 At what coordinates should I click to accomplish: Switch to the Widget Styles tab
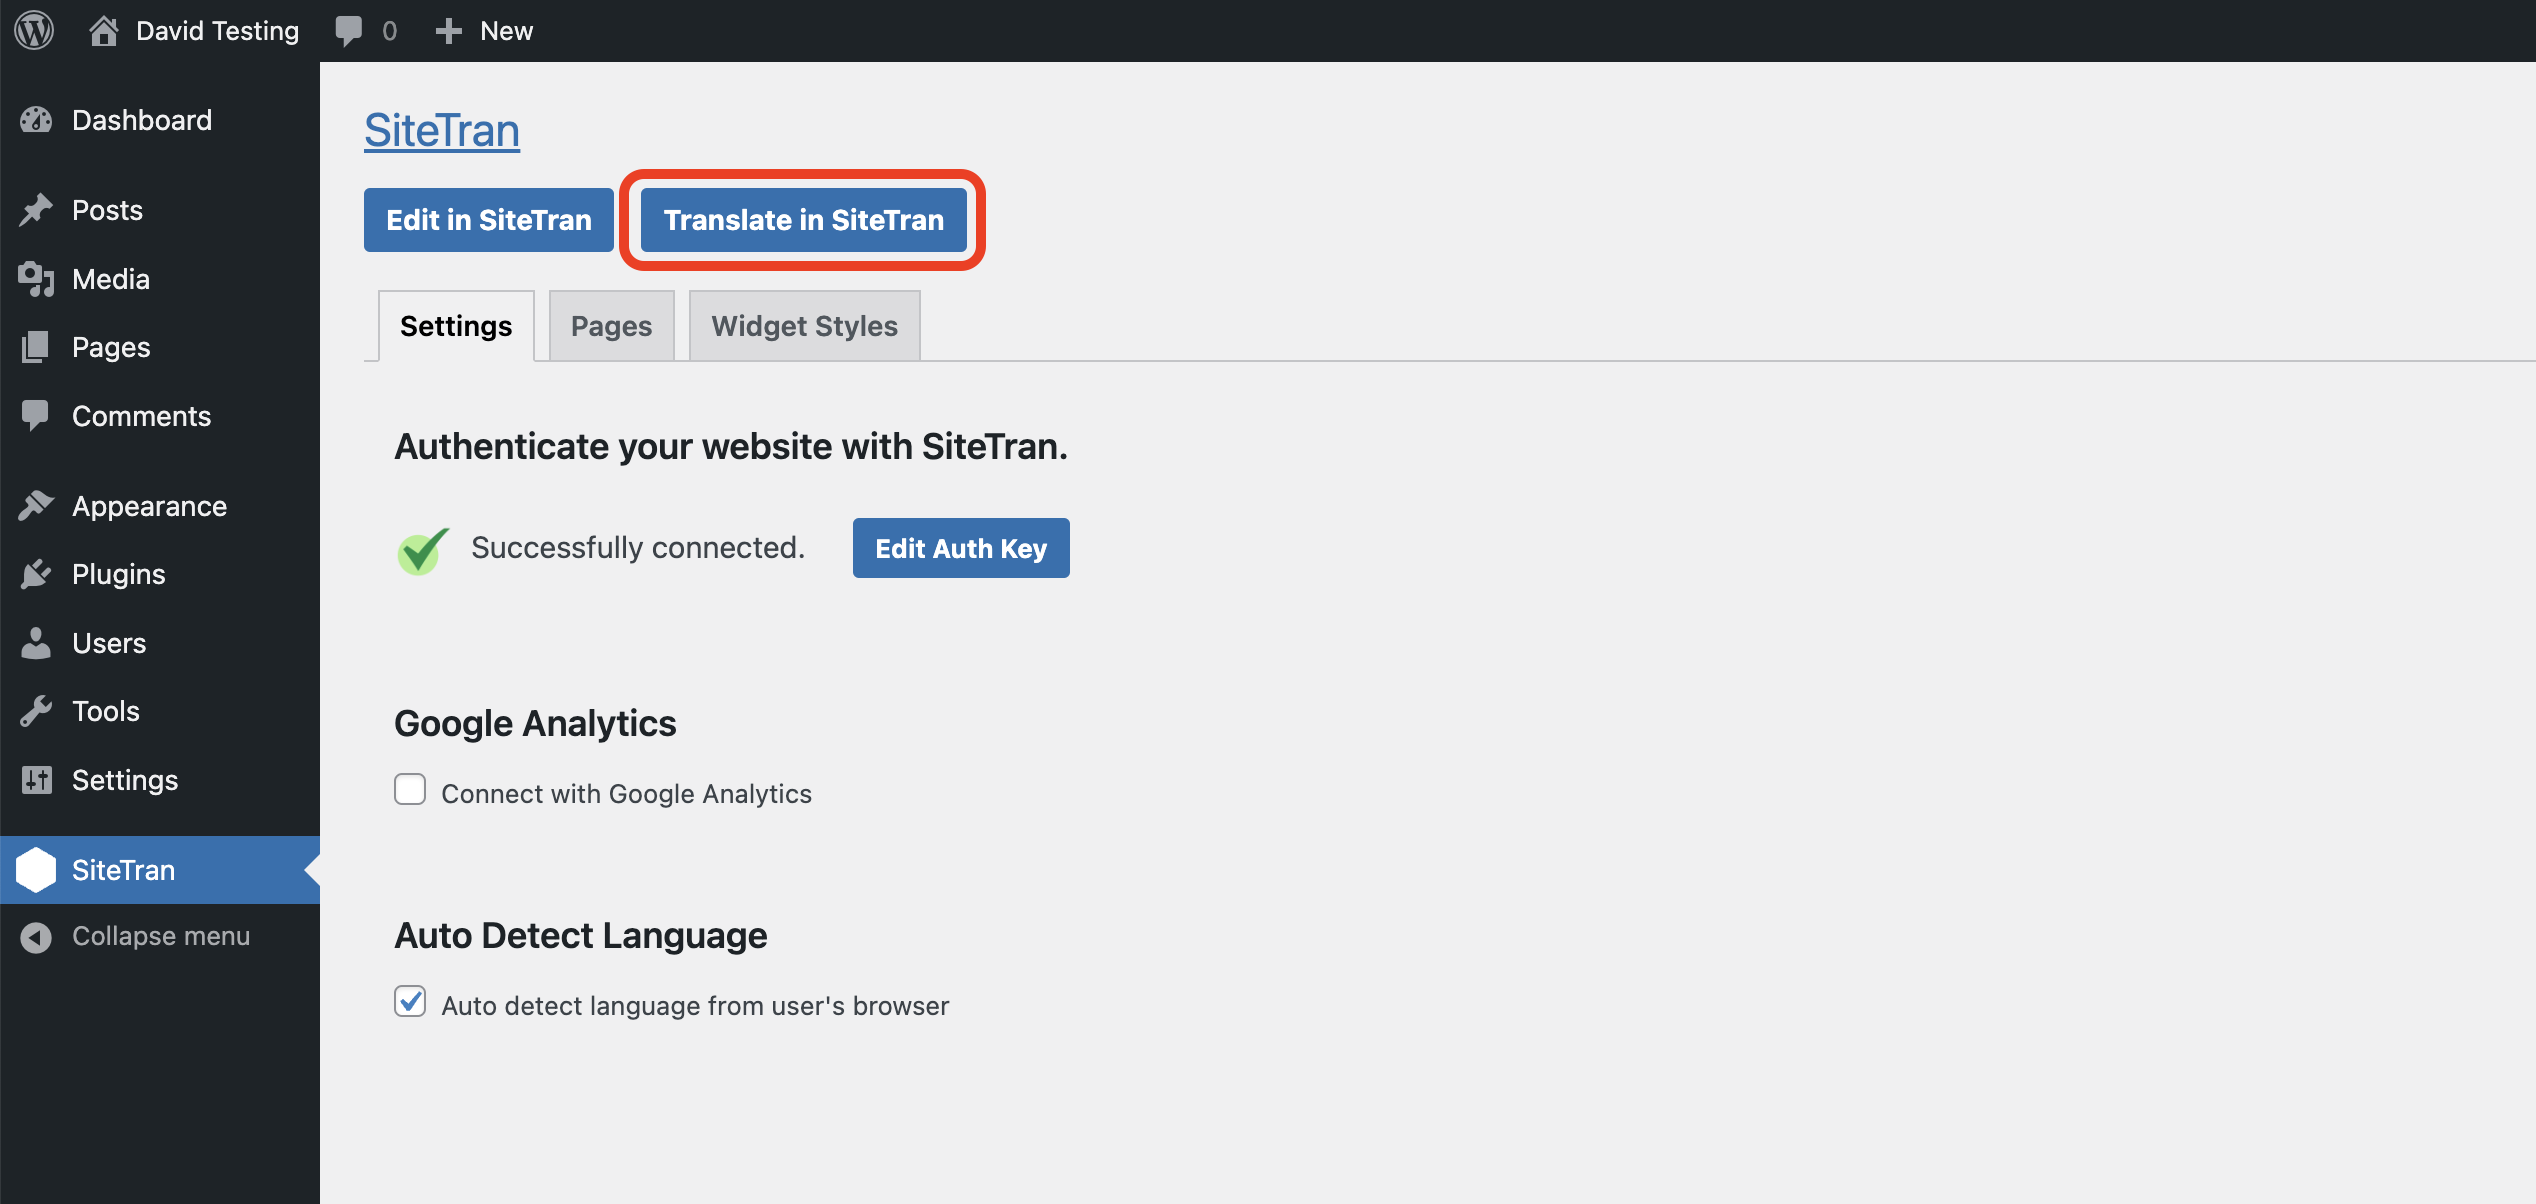(804, 326)
